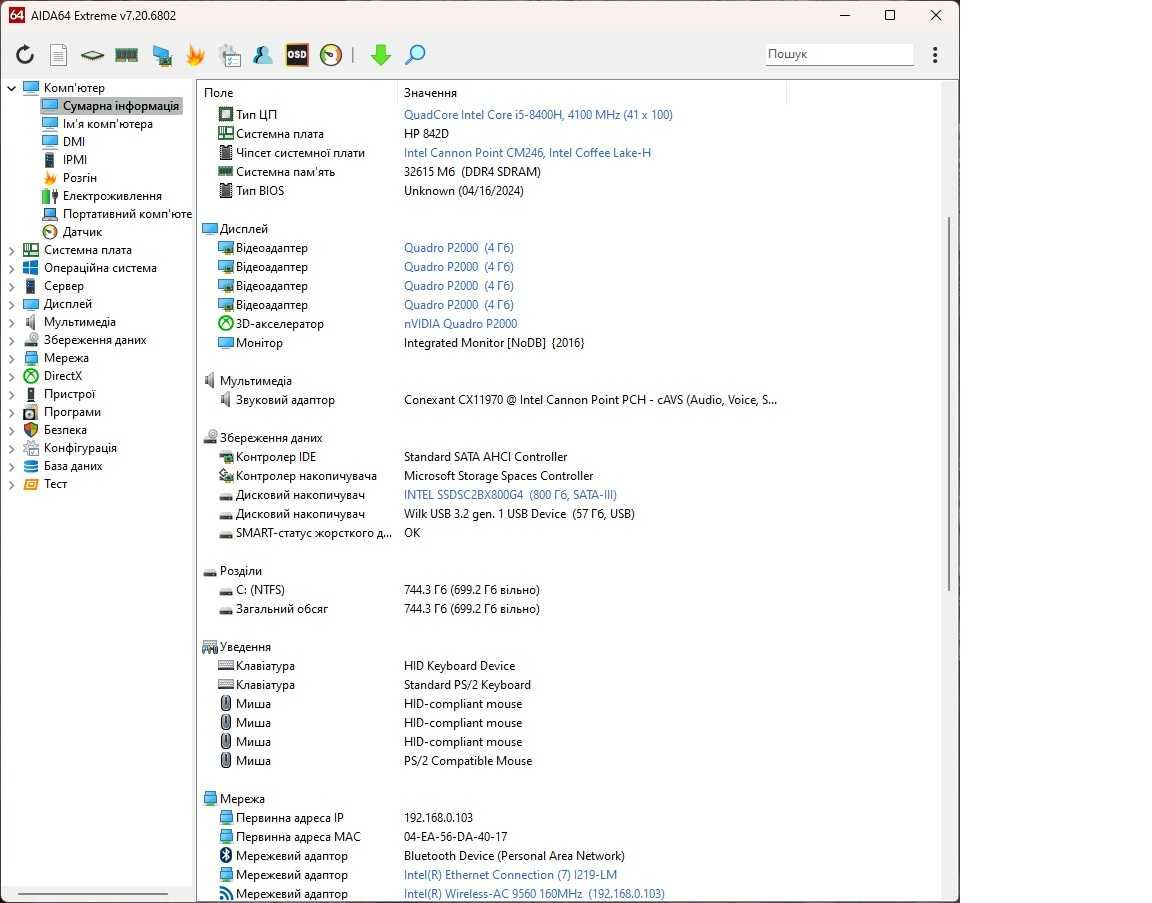This screenshot has width=1152, height=903.
Task: Select the Мережа category label in the tree
Action: (x=66, y=358)
